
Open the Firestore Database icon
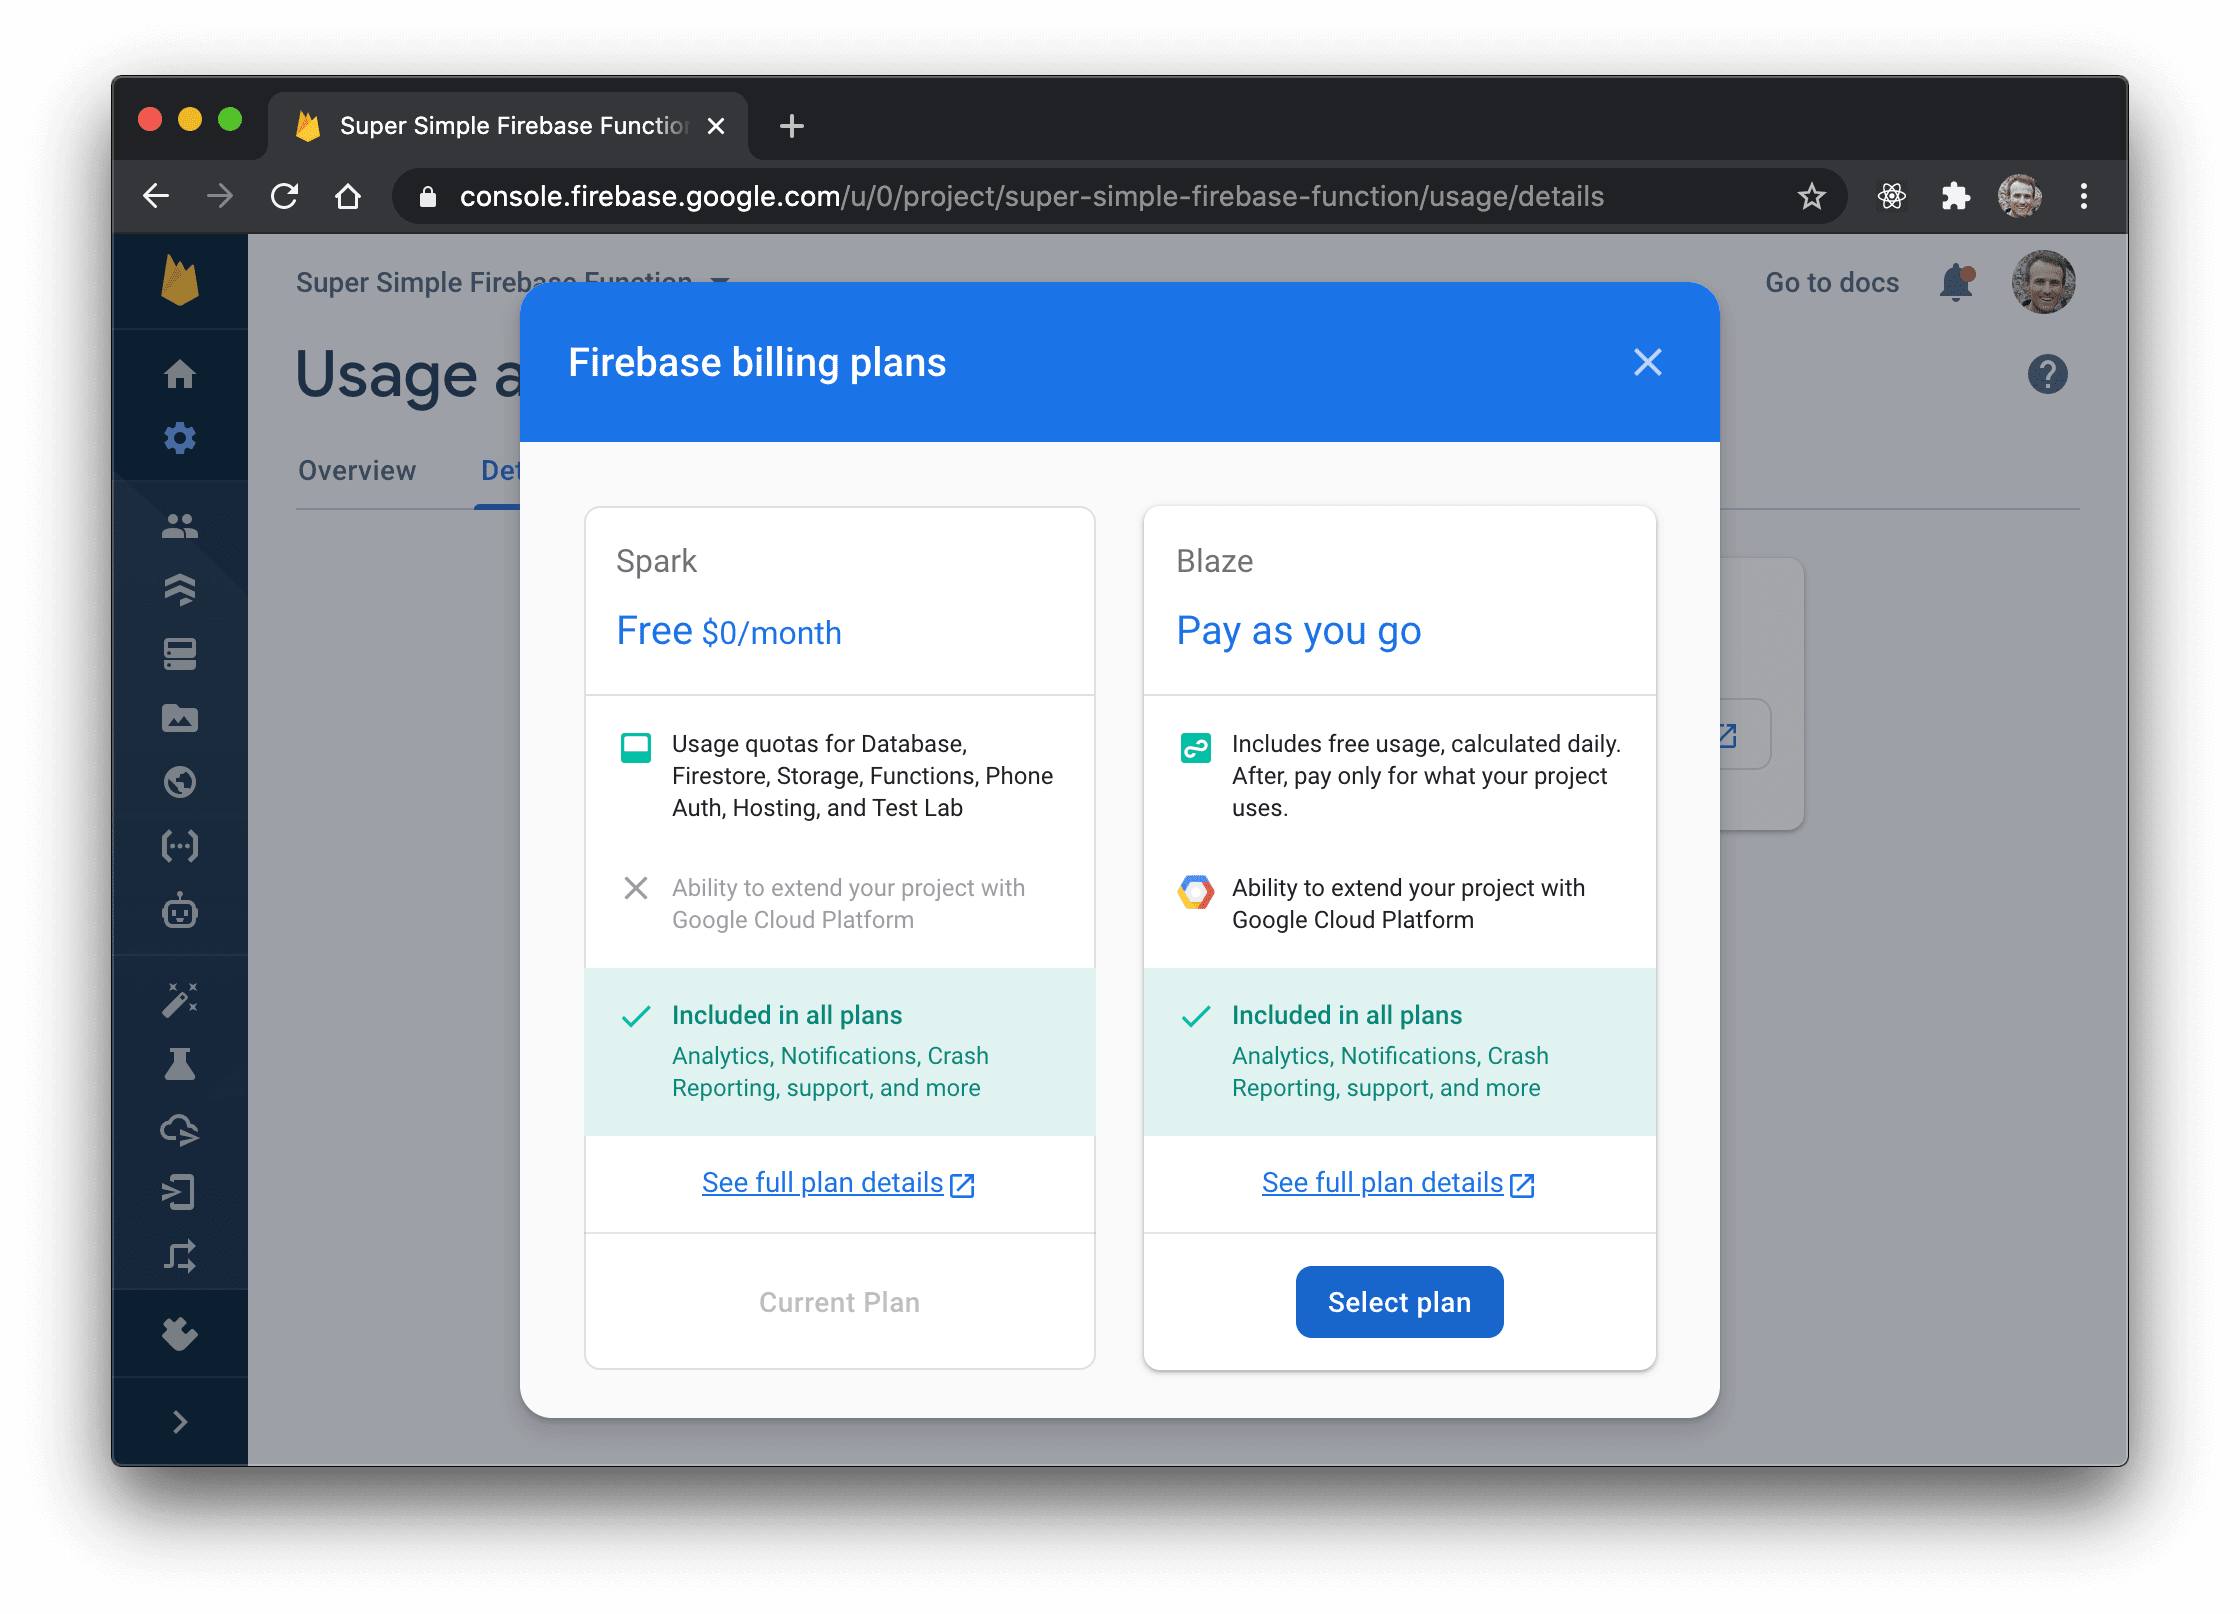pos(181,589)
